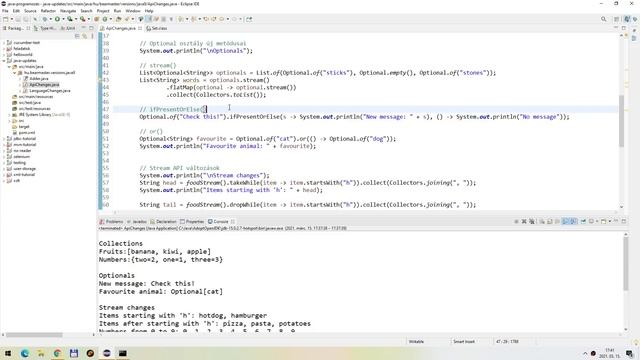Viewport: 640px width, 360px height.
Task: Click Remove Launch in Console toolbar
Action: pos(524,221)
